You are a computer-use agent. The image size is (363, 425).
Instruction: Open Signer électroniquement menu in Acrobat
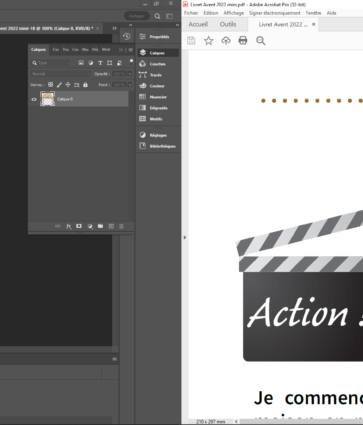(x=275, y=13)
